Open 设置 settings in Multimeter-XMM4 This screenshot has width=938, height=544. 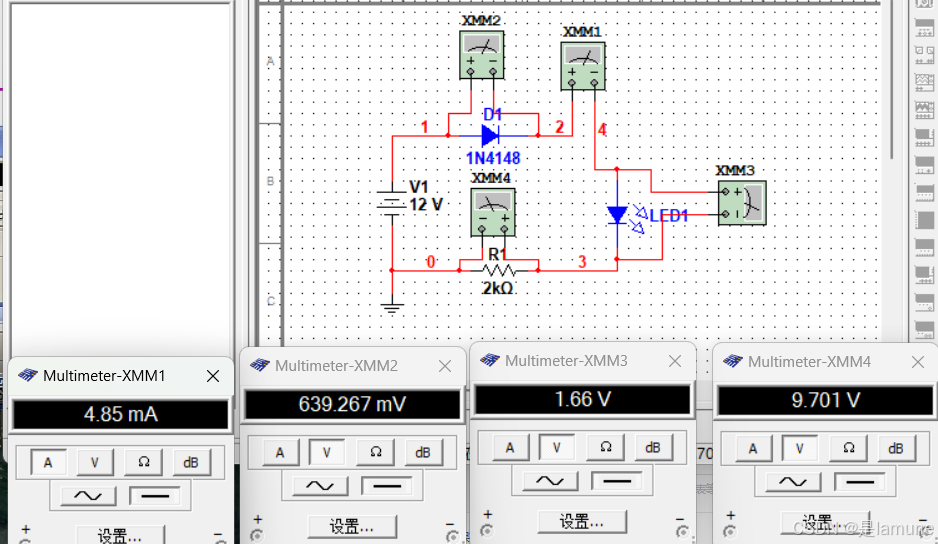825,522
